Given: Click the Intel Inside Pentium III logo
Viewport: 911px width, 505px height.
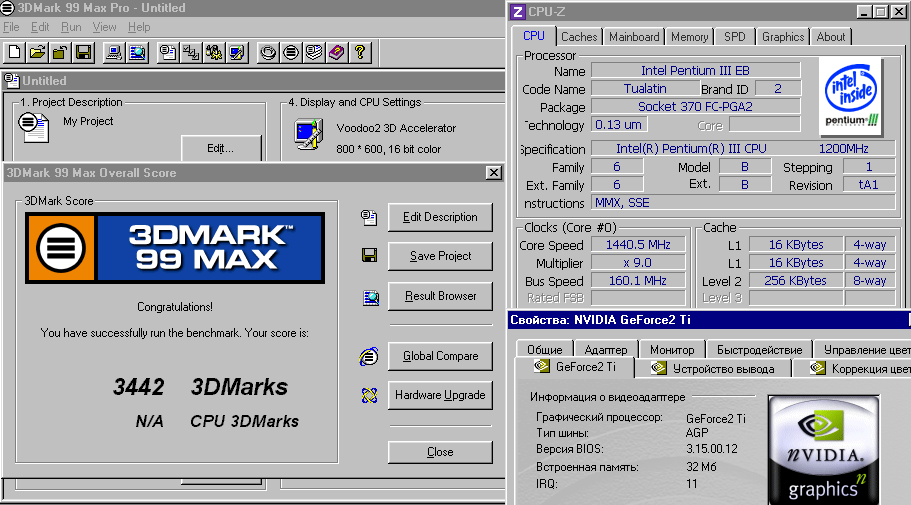Looking at the screenshot, I should point(851,95).
